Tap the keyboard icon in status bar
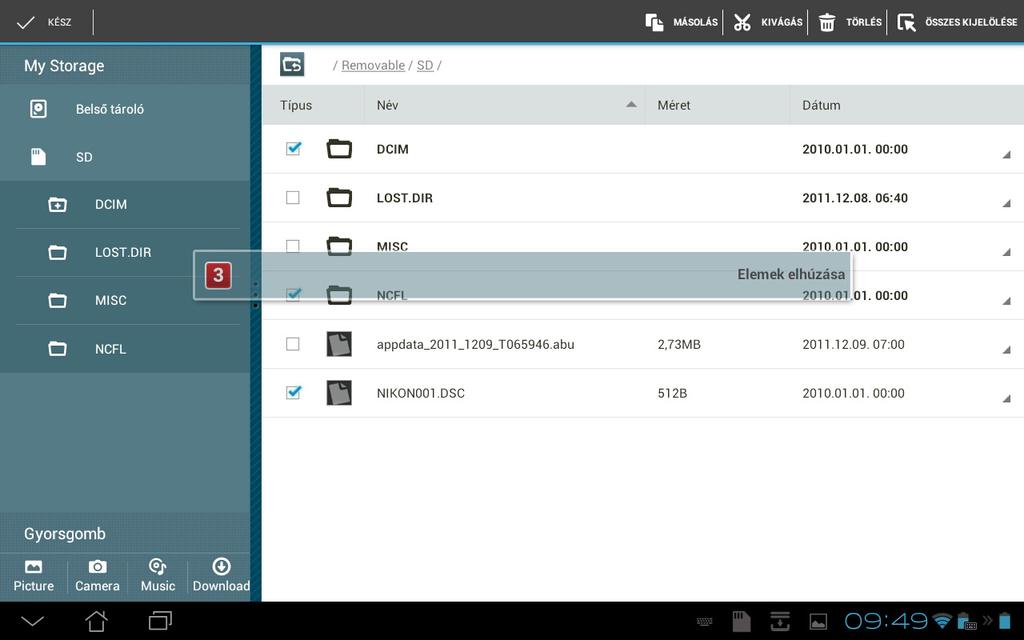 (704, 622)
